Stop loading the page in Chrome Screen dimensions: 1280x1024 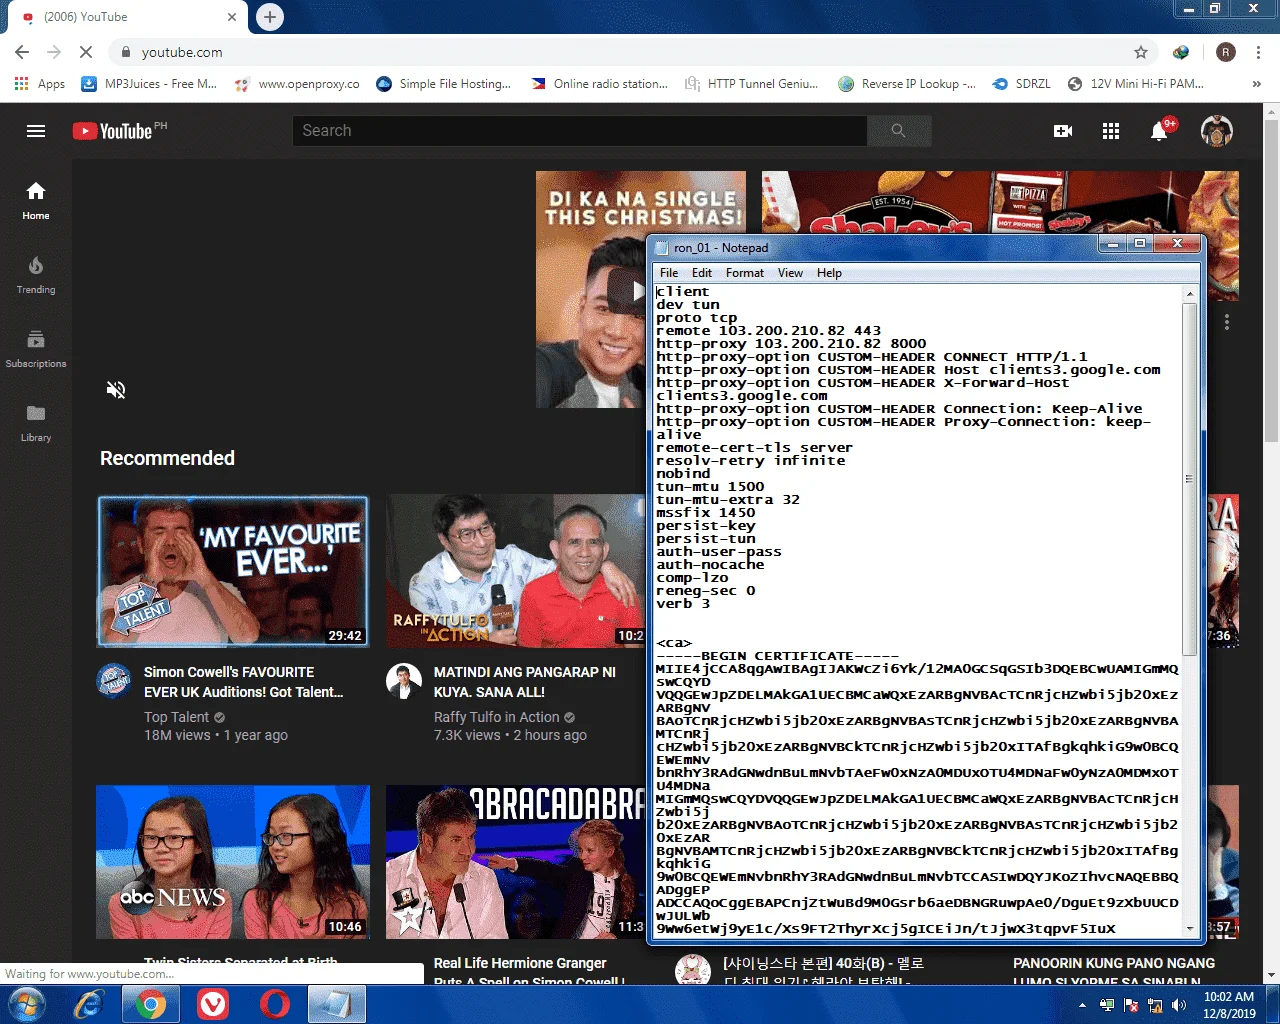[86, 52]
